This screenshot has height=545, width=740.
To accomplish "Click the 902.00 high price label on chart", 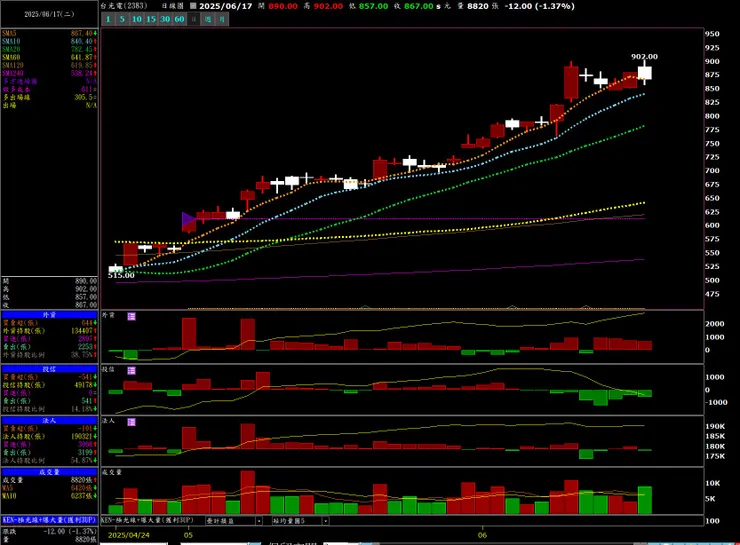I will click(644, 57).
